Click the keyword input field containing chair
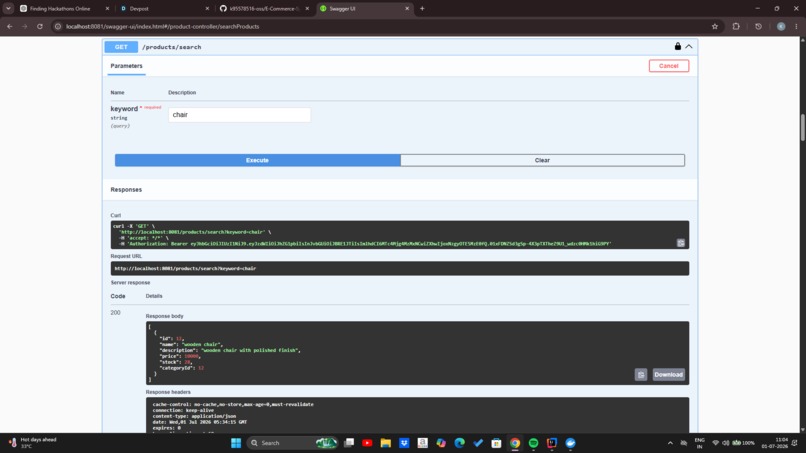This screenshot has width=806, height=453. (239, 115)
